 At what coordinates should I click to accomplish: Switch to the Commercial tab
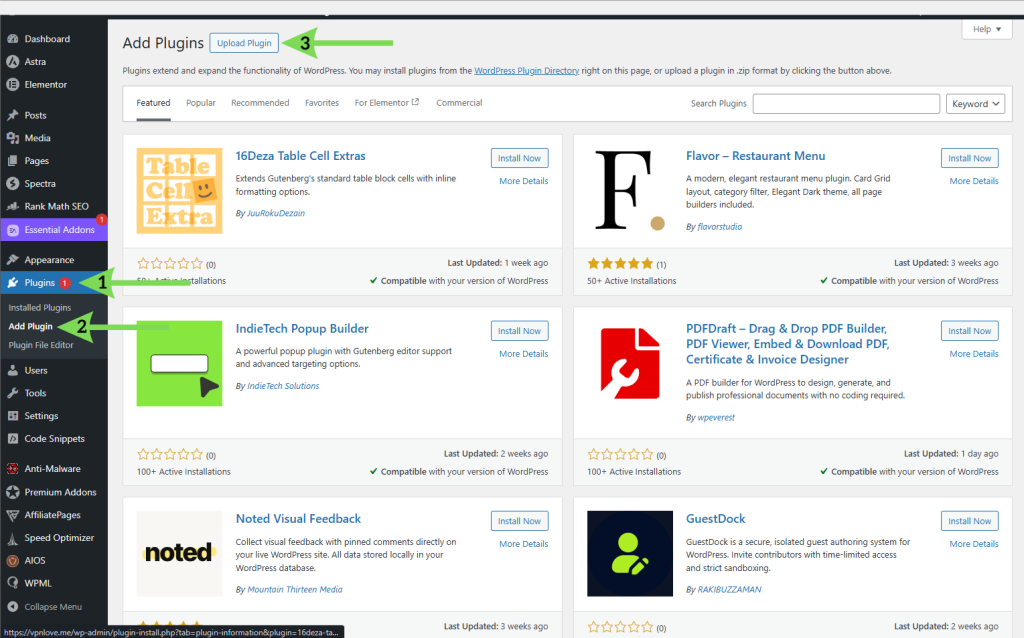coord(459,103)
